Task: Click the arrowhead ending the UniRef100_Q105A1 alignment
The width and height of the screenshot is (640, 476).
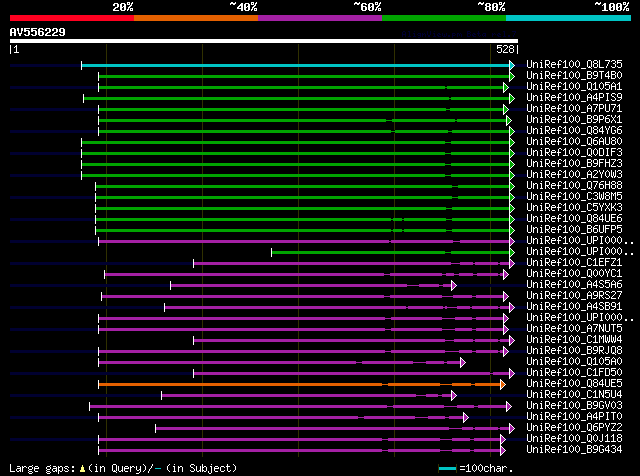Action: 506,87
